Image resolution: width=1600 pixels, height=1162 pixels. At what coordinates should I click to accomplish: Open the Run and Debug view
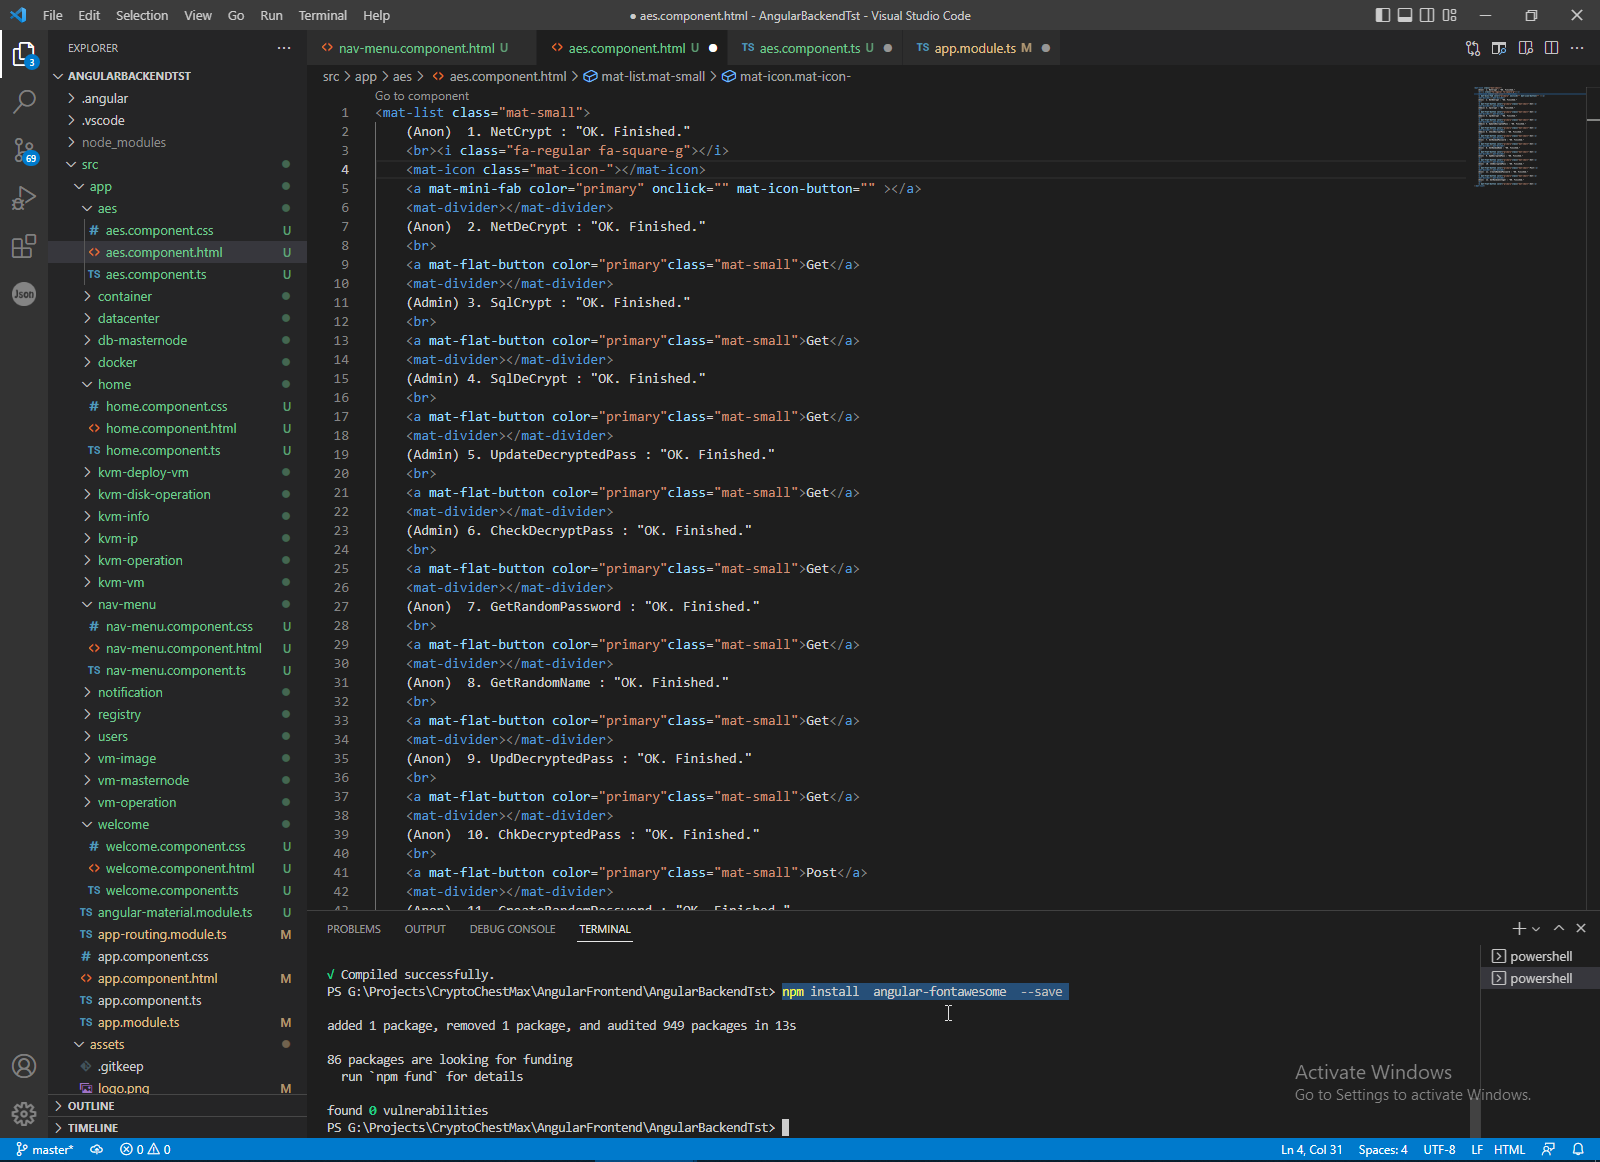[x=24, y=198]
